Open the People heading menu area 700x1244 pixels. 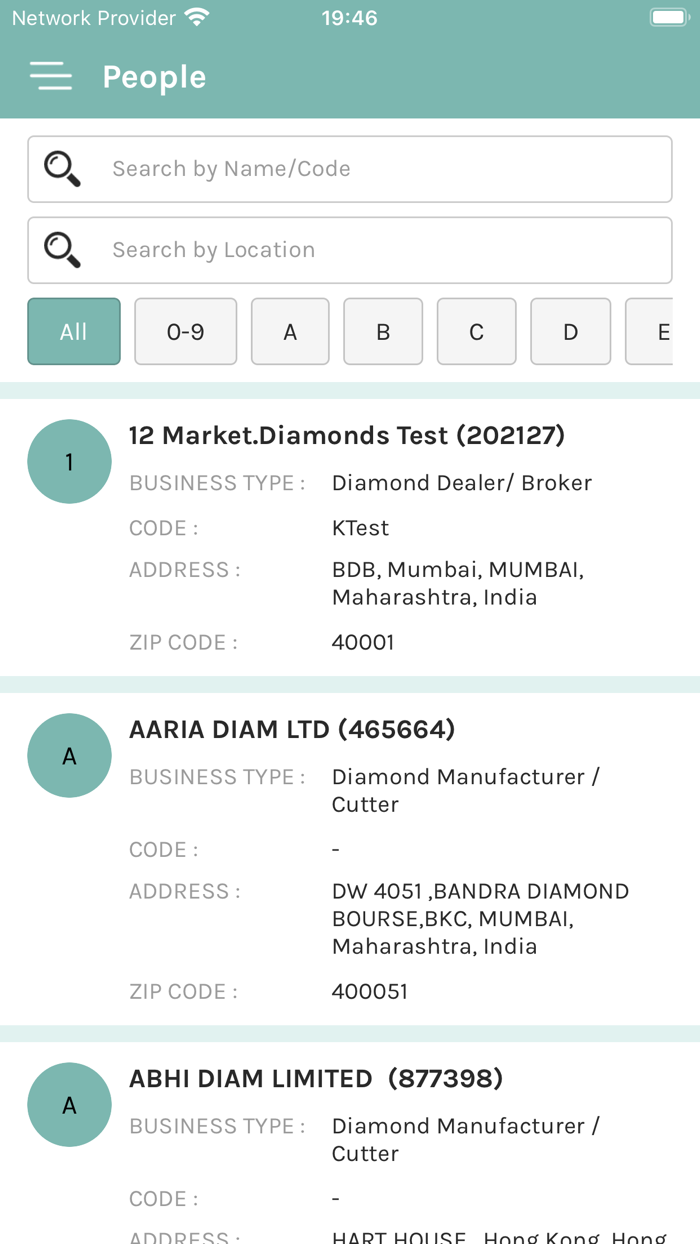click(153, 76)
